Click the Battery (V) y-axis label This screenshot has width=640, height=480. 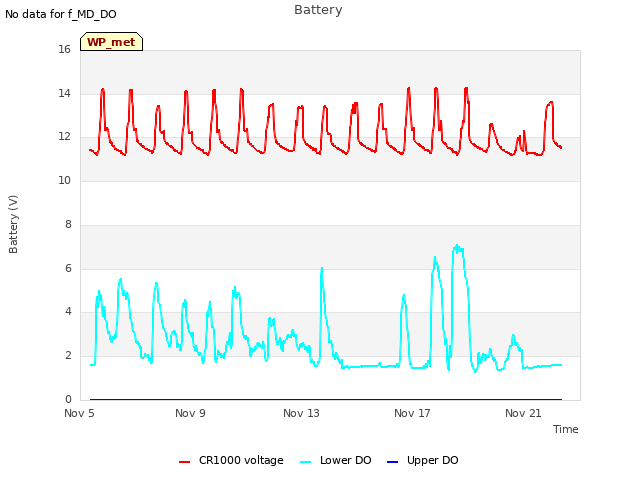click(x=13, y=224)
